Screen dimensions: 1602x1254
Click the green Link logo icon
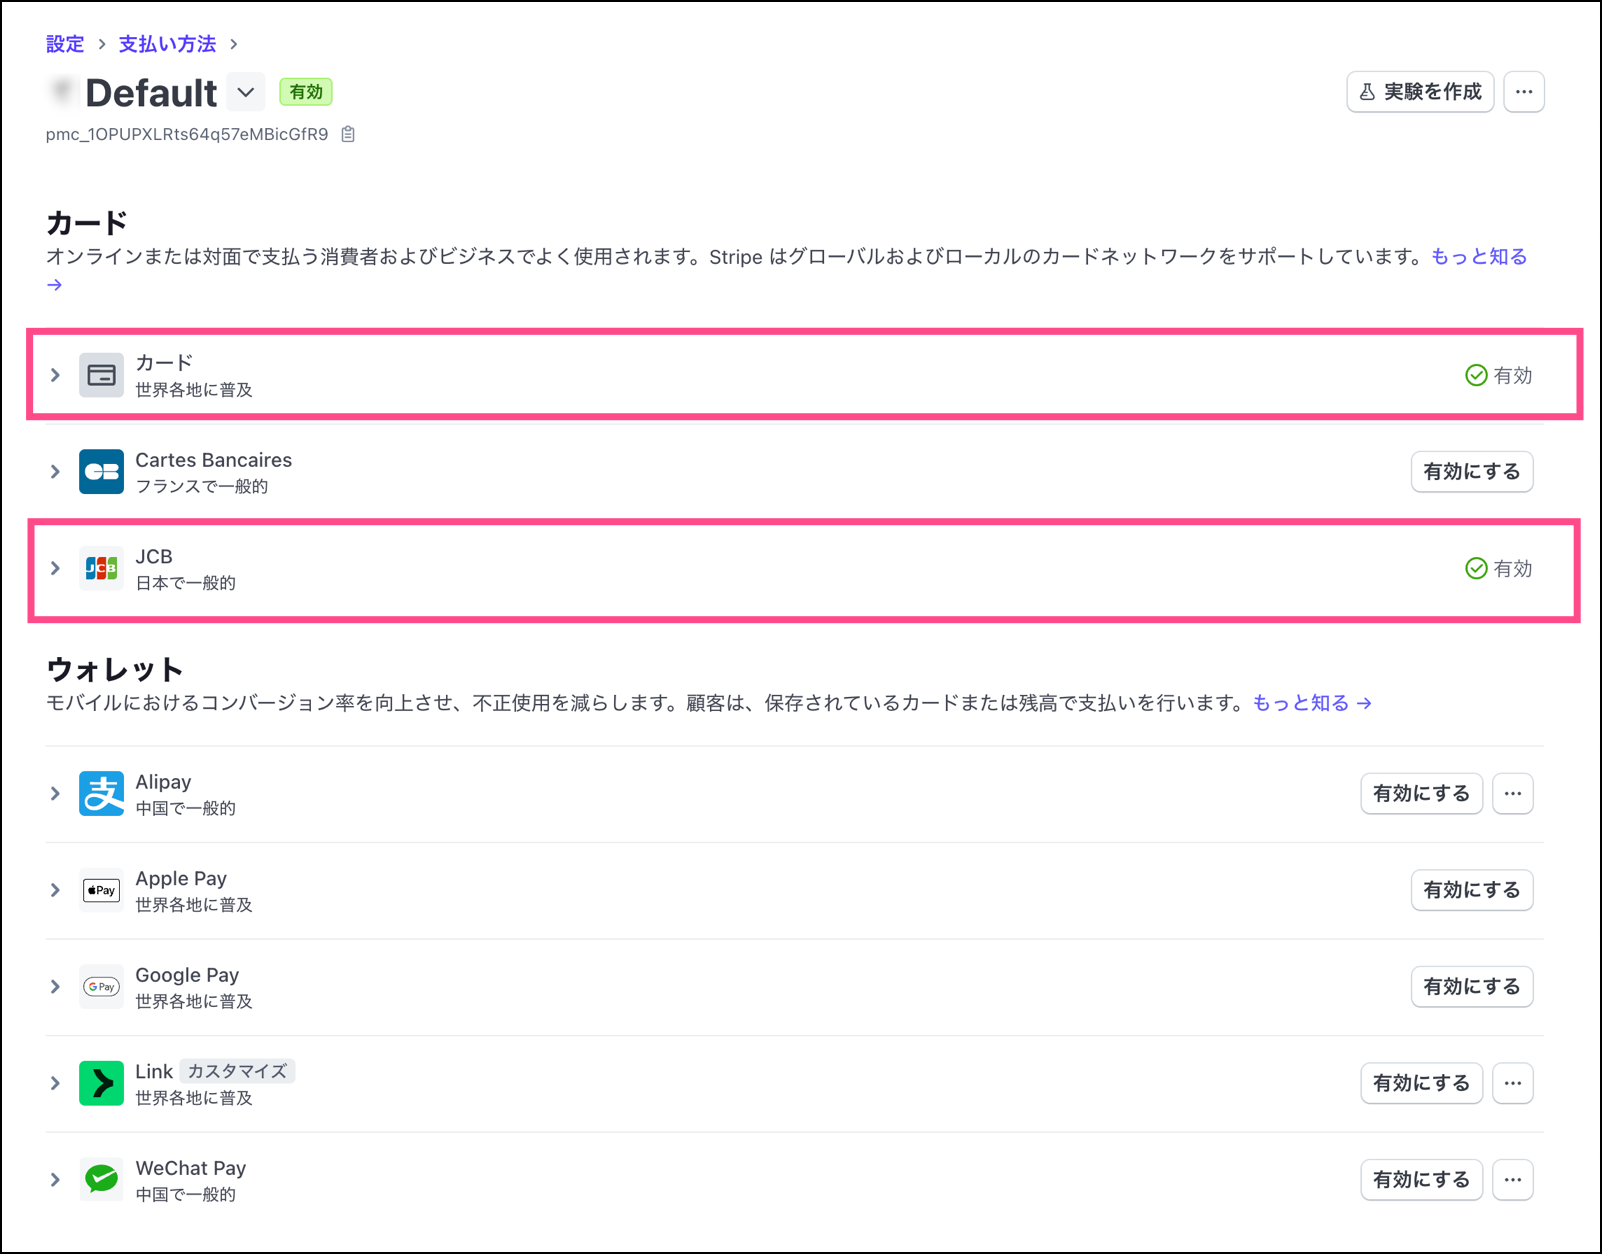click(x=101, y=1083)
